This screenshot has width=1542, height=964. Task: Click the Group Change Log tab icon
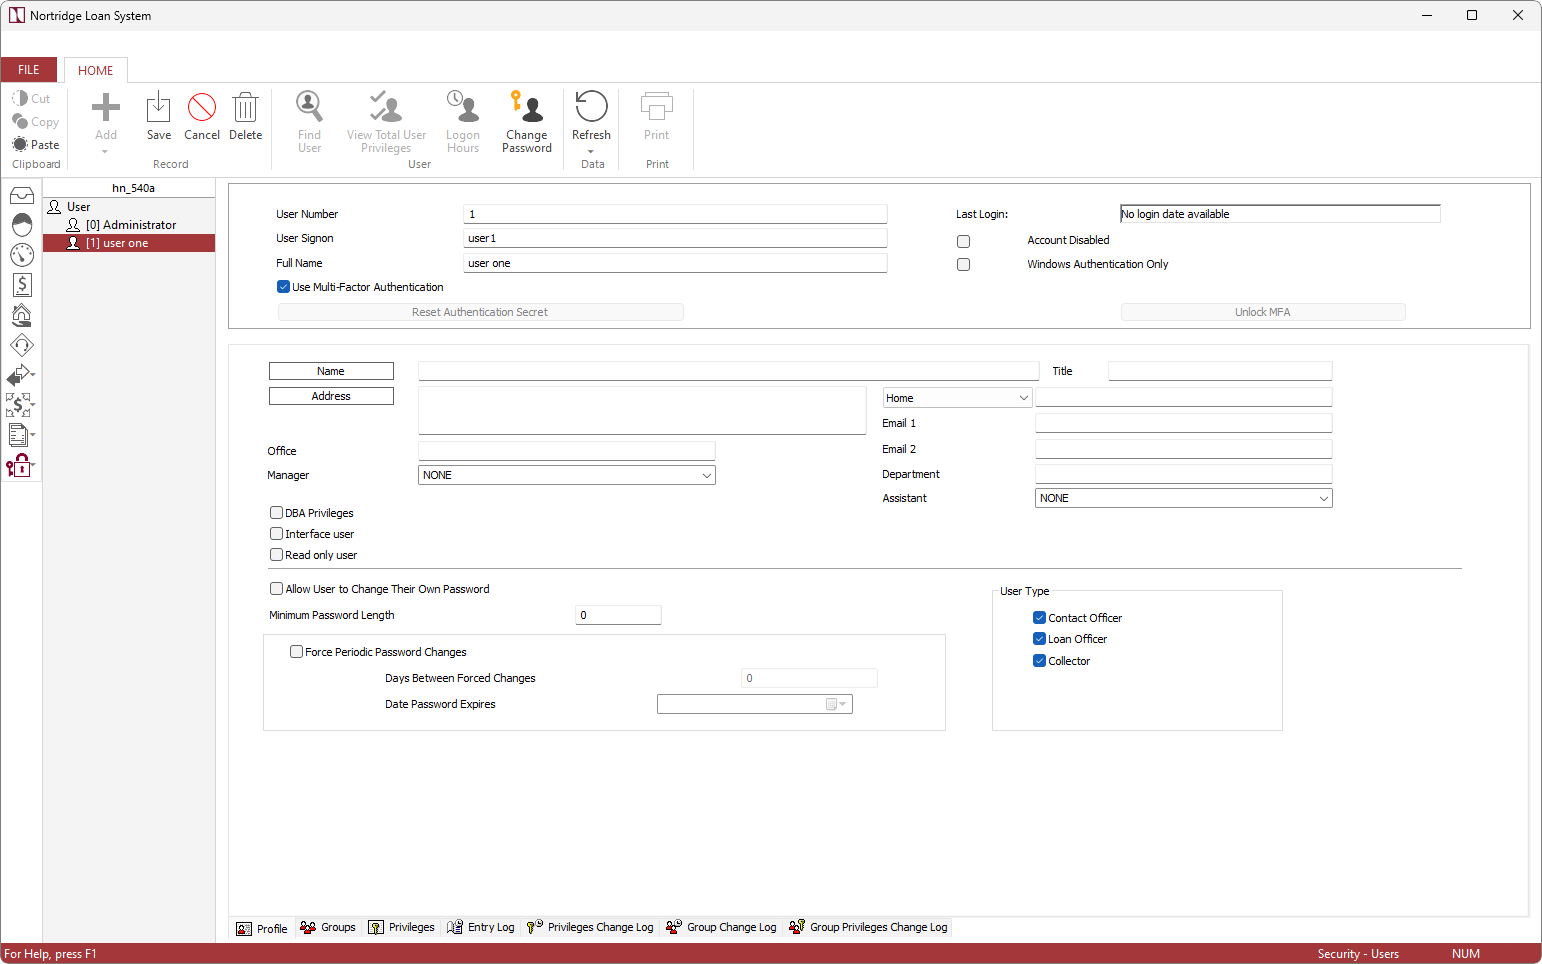(x=674, y=927)
